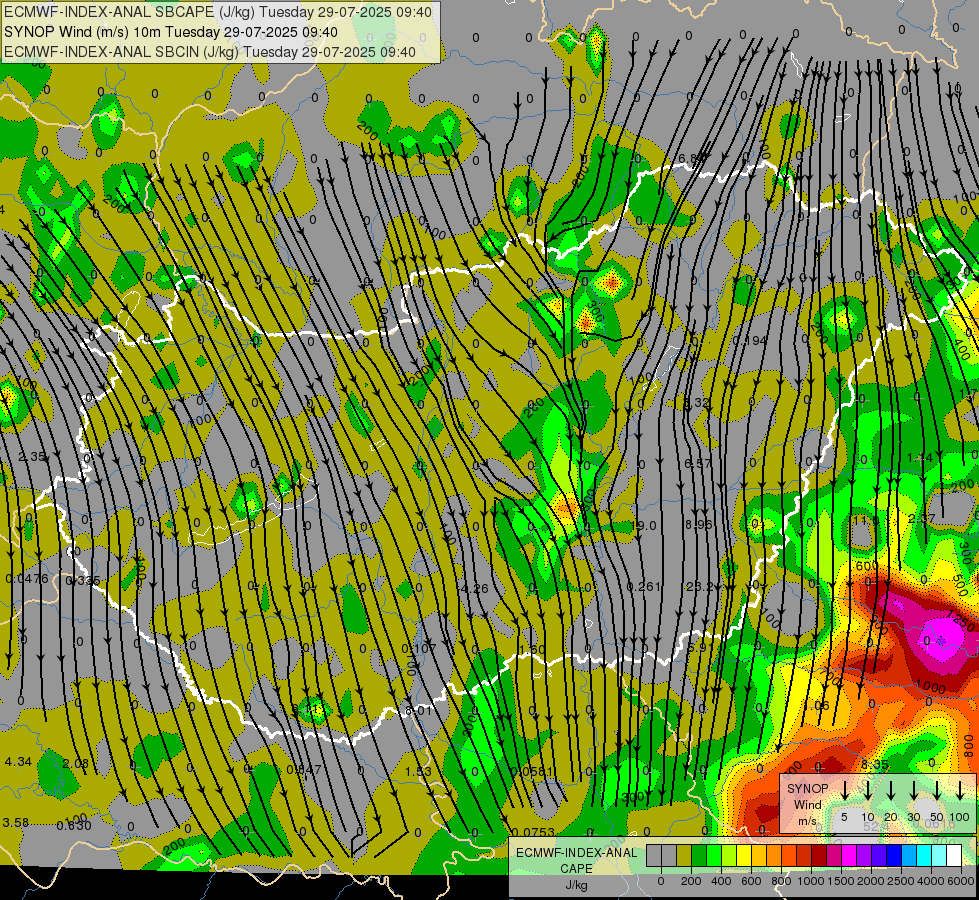
Task: Click the 0.630 value on the map
Action: 74,826
